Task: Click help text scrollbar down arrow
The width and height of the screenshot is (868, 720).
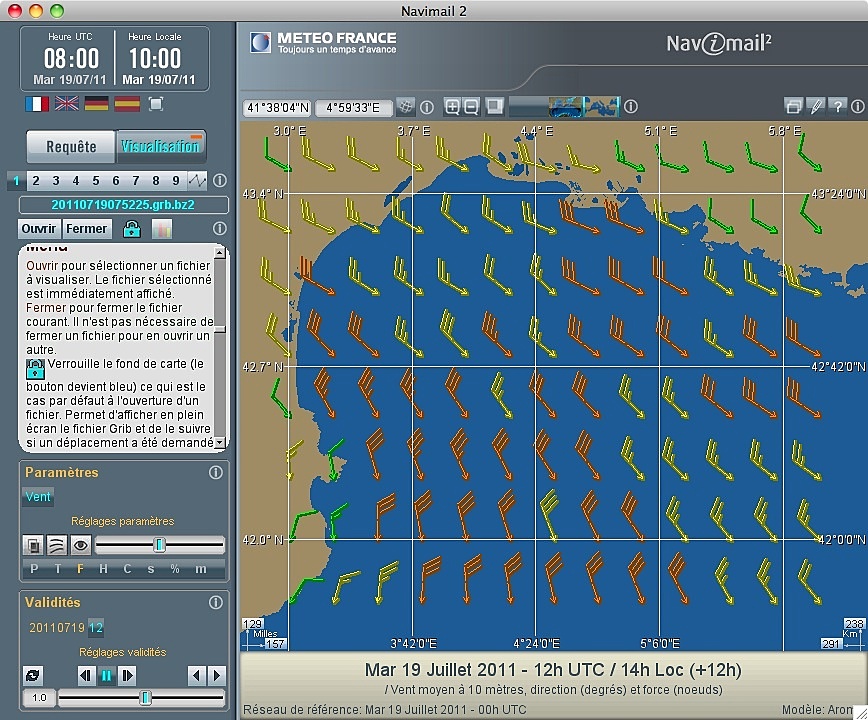Action: point(220,442)
